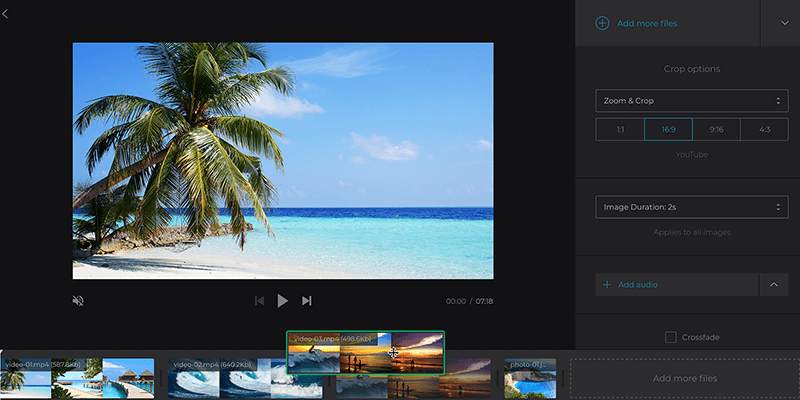
Task: Skip to the next clip
Action: click(x=306, y=301)
